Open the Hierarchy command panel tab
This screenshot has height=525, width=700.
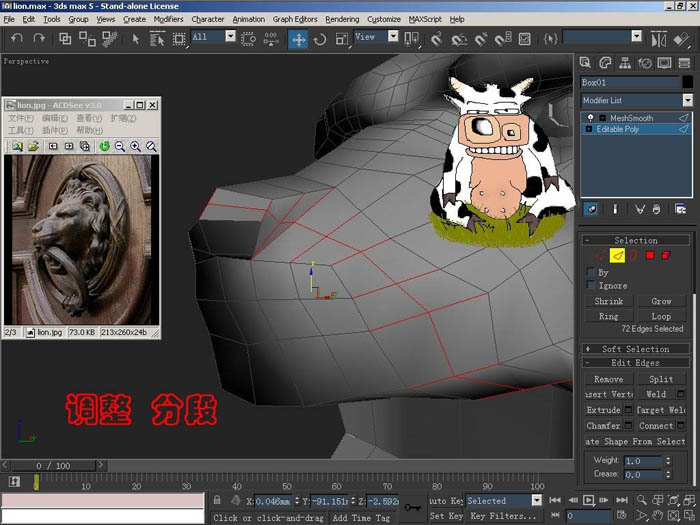[625, 63]
